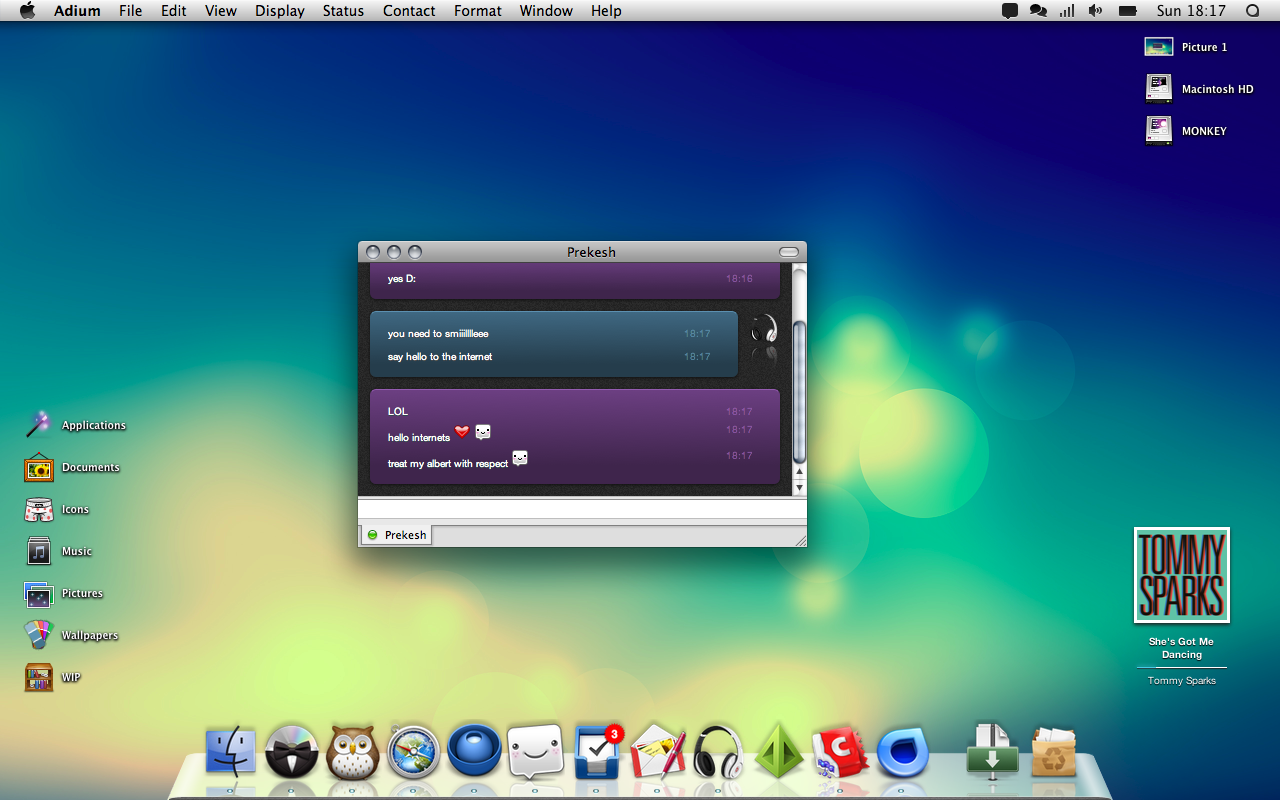Open the Status menu

pos(343,11)
